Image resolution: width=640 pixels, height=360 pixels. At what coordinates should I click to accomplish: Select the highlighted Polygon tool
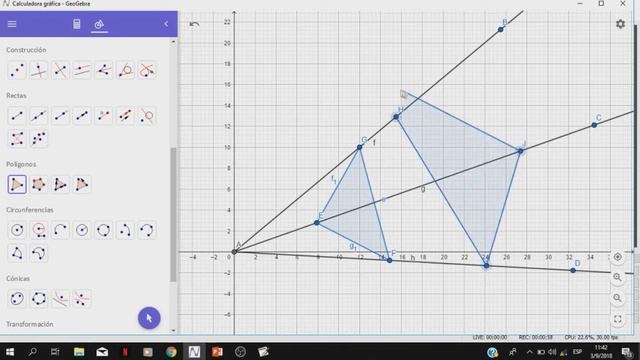(17, 184)
